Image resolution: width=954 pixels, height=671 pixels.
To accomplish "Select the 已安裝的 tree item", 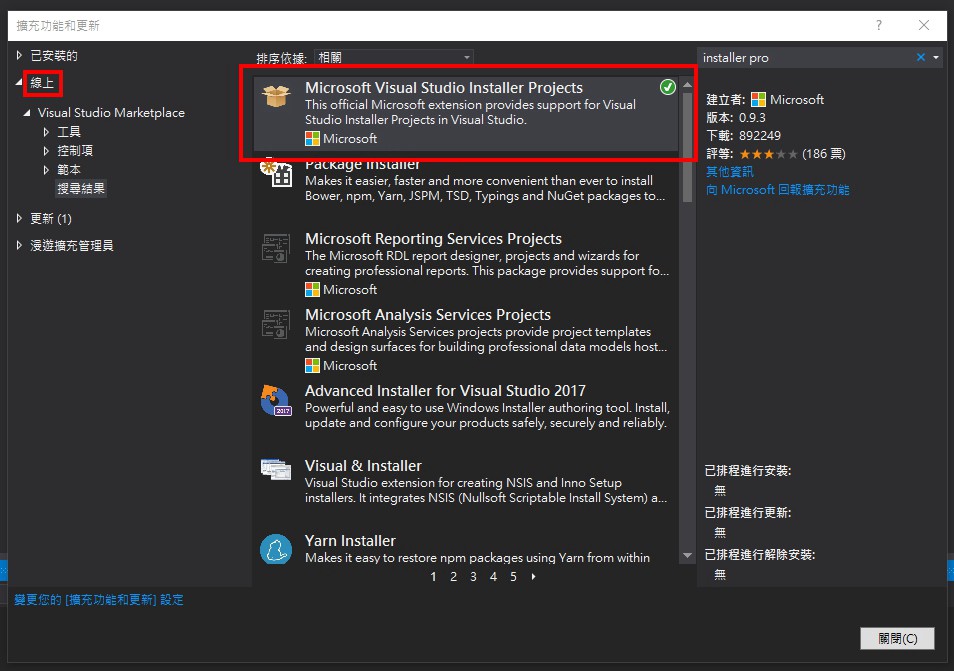I will [x=54, y=57].
